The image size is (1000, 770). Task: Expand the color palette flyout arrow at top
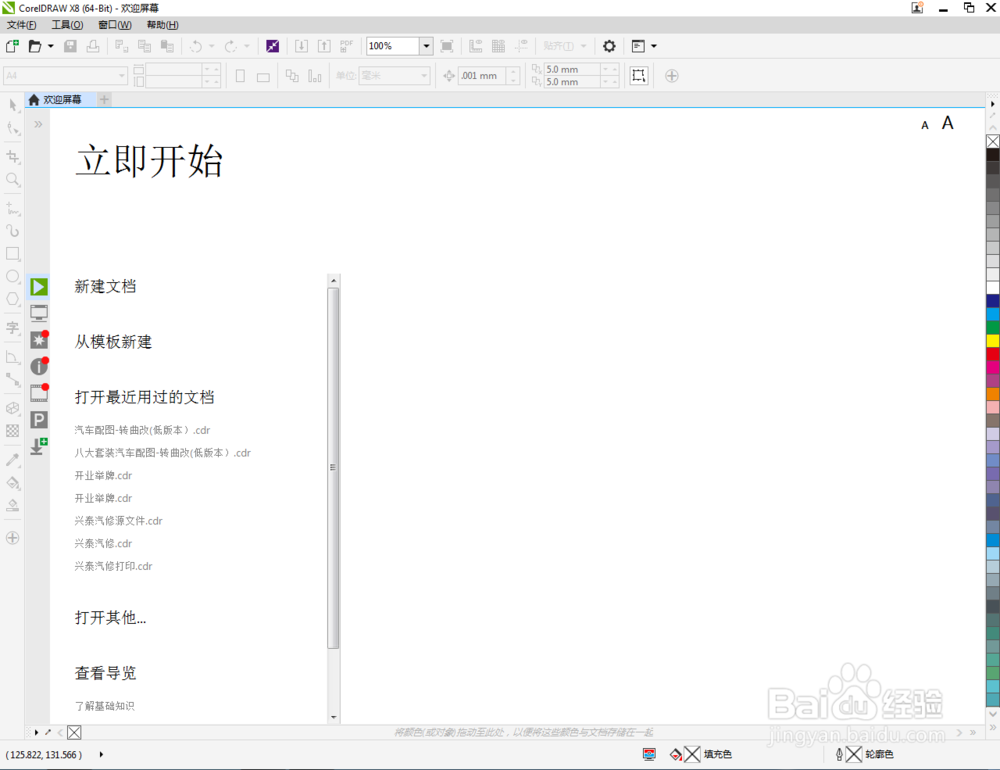(992, 103)
